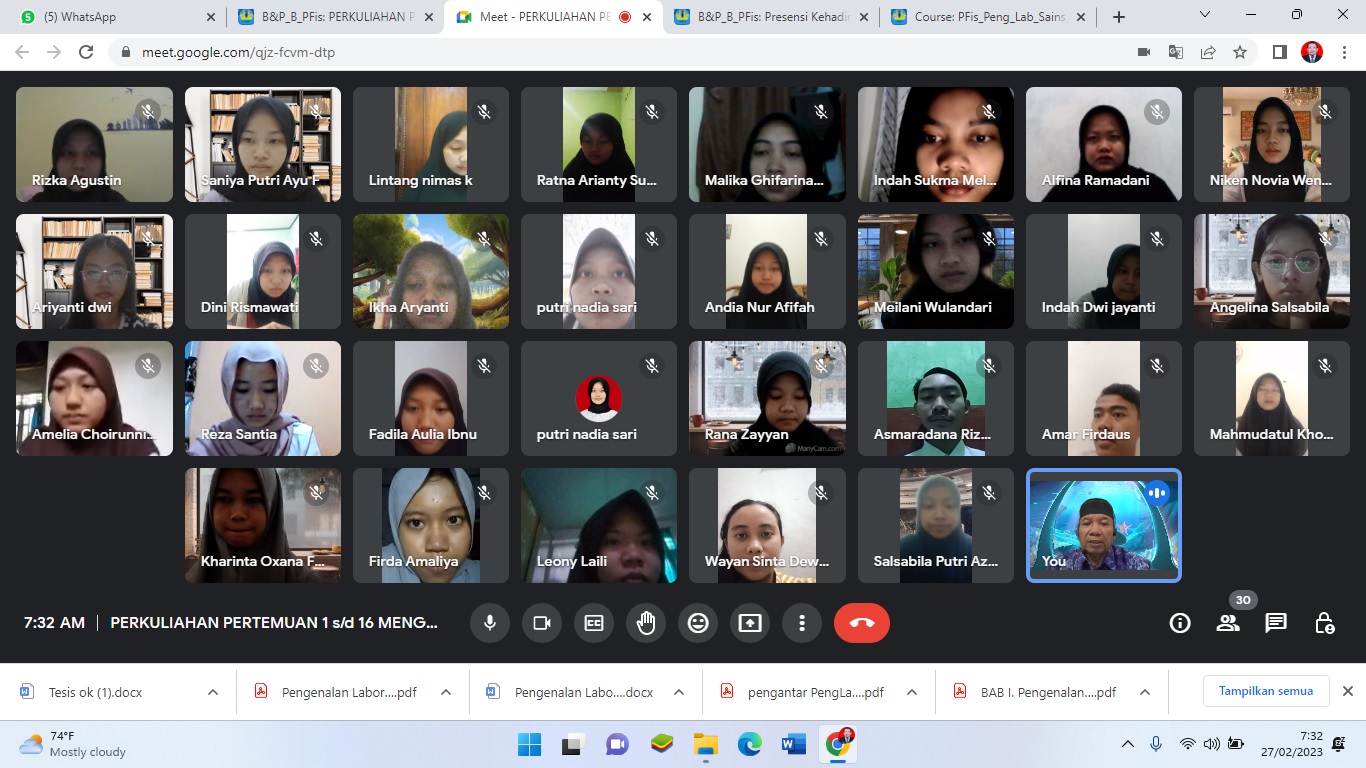The image size is (1366, 768).
Task: Expand options for Tesis ok (1).docx download
Action: 213,692
